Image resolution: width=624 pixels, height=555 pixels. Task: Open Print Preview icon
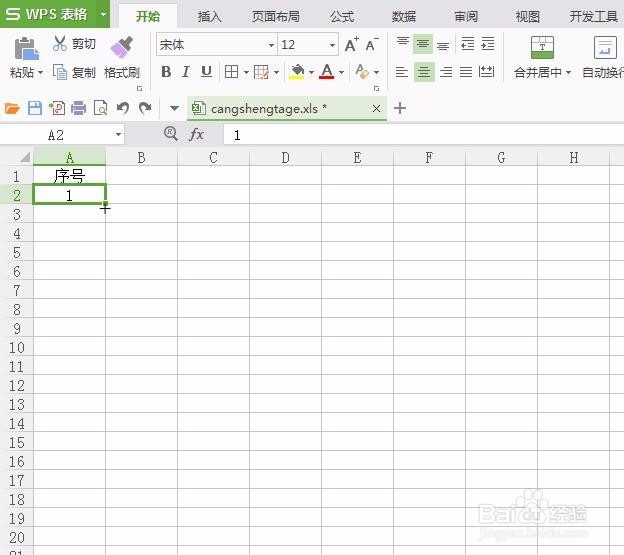[100, 108]
